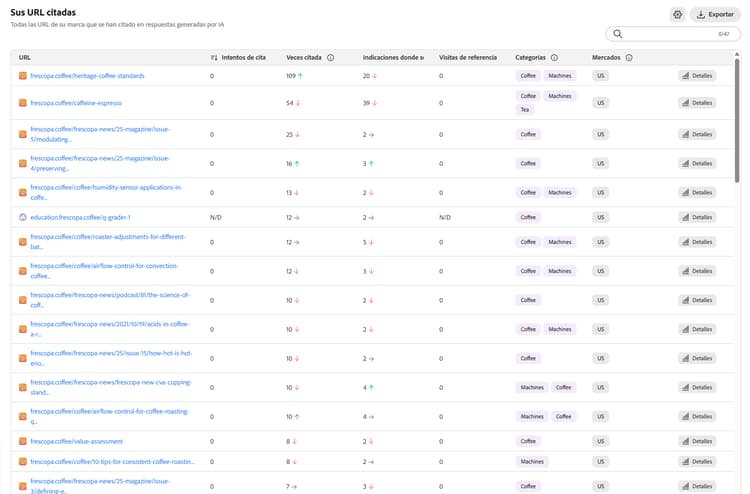
Task: Open issue-15/how-hot-is-hot link
Action: coord(111,358)
